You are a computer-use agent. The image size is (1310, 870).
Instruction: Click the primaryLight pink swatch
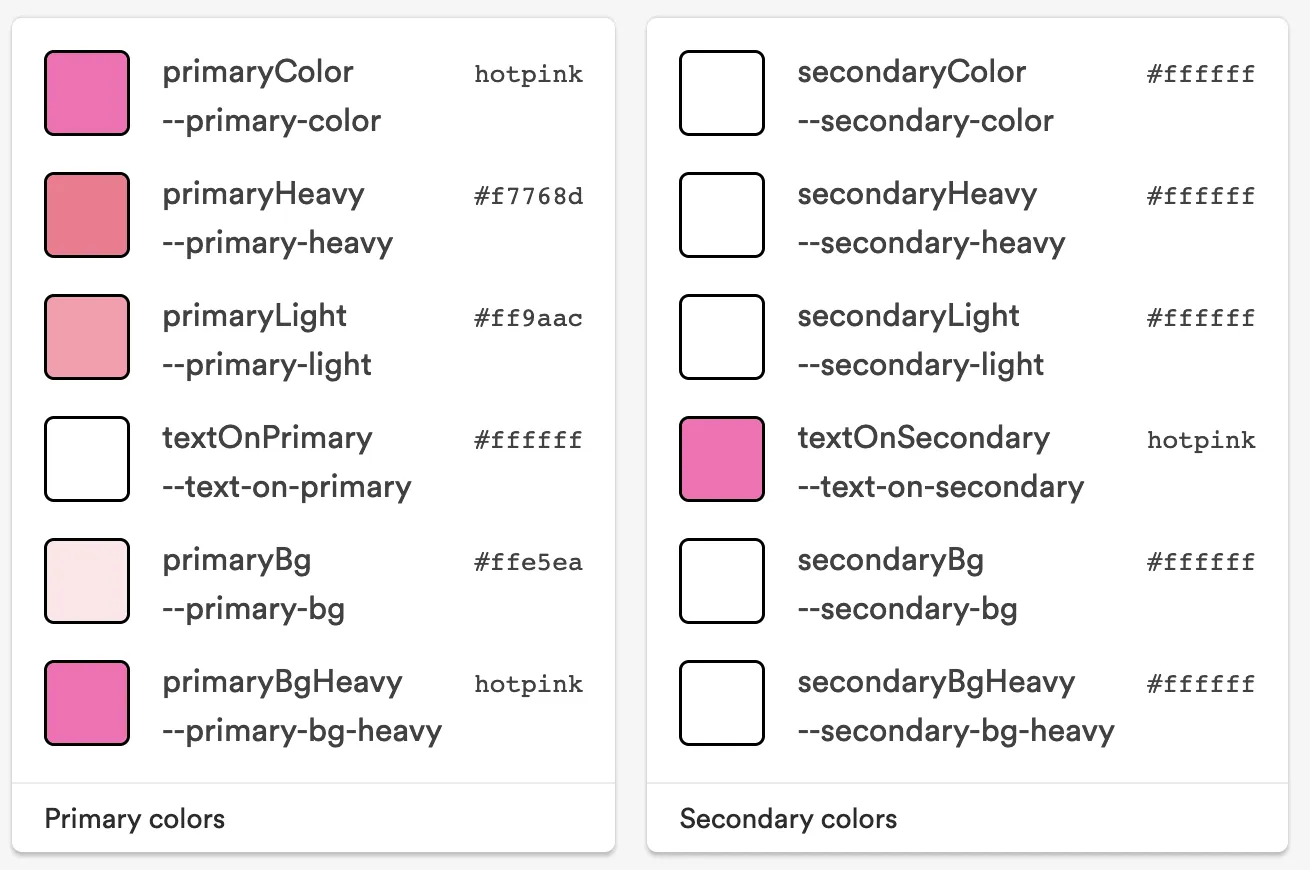(x=86, y=337)
